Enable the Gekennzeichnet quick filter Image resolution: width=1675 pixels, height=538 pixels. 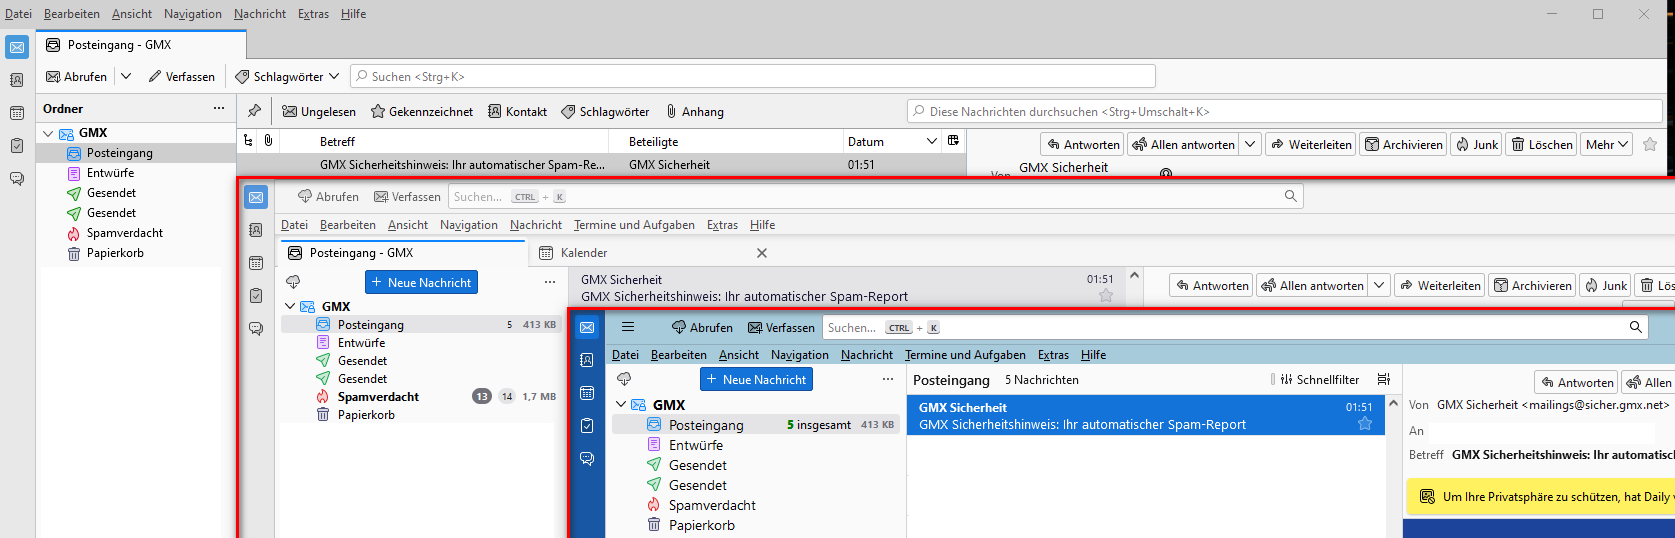422,112
